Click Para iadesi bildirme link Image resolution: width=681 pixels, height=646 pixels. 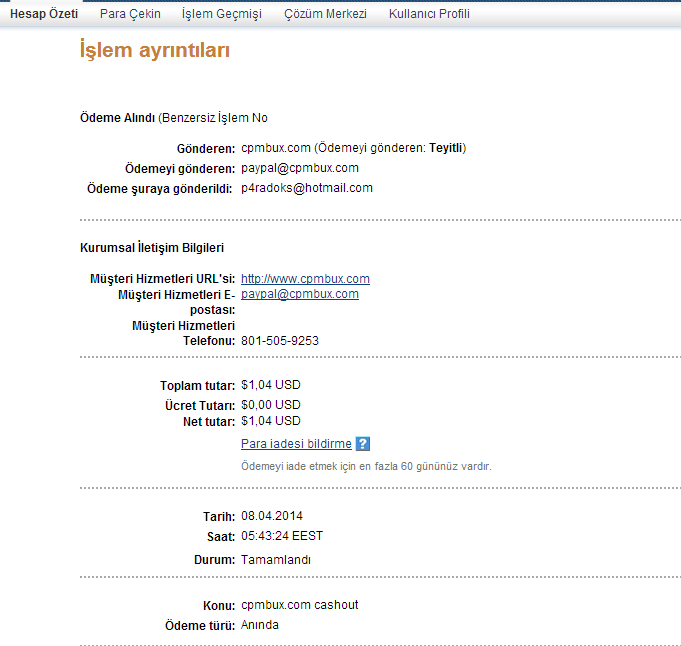(296, 444)
